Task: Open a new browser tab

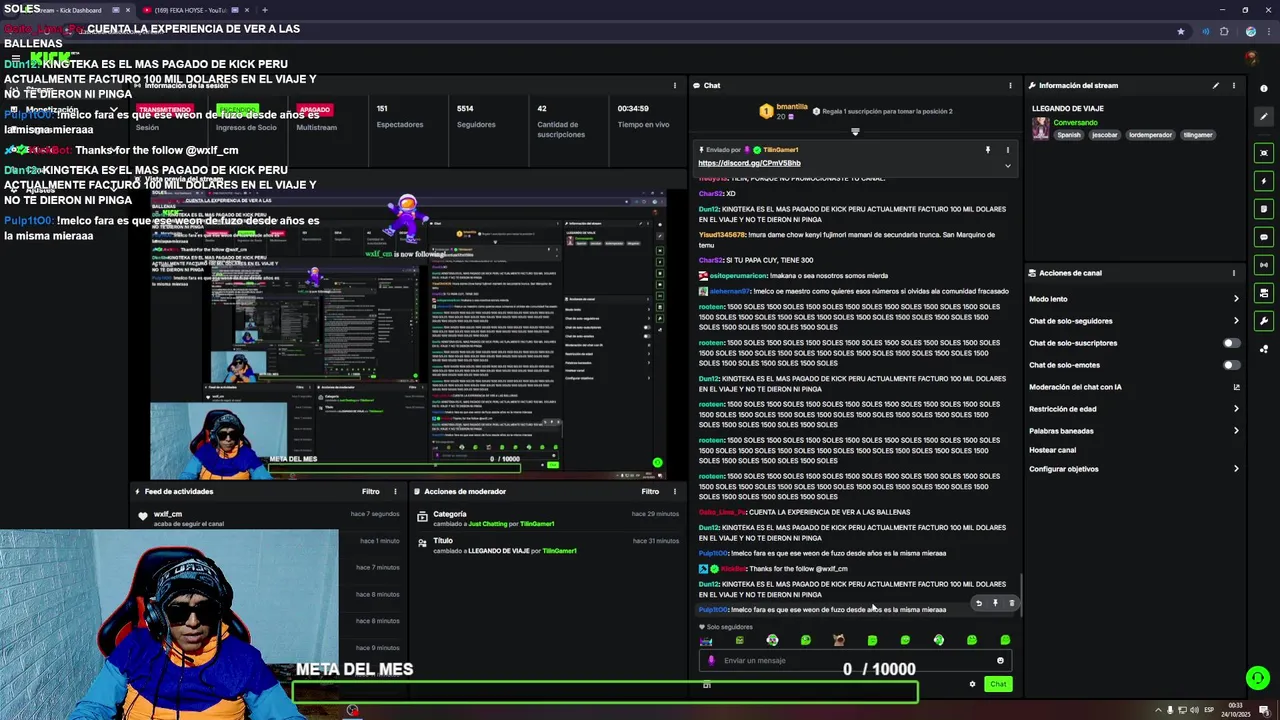Action: coord(265,10)
